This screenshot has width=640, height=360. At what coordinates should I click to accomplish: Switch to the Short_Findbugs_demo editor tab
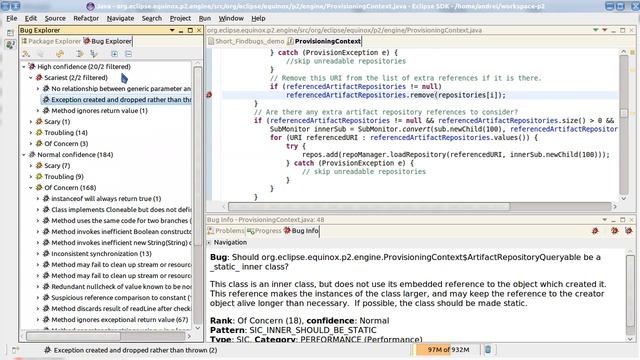[x=246, y=41]
